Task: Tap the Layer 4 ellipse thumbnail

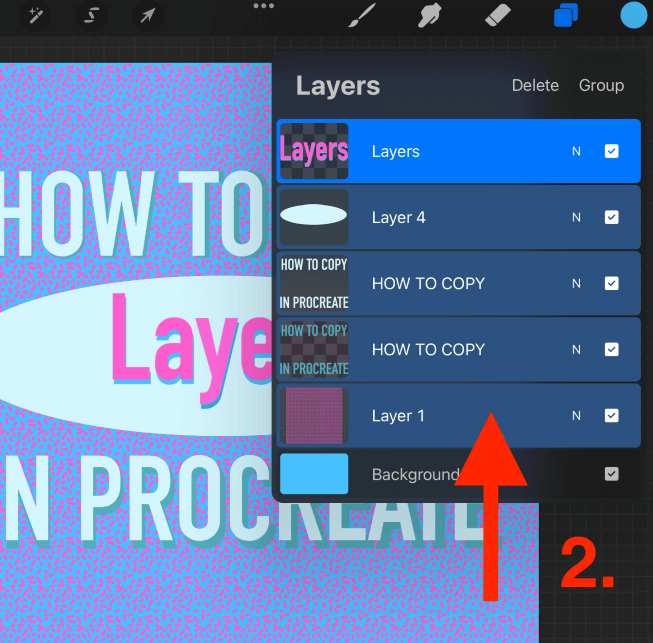Action: coord(314,217)
